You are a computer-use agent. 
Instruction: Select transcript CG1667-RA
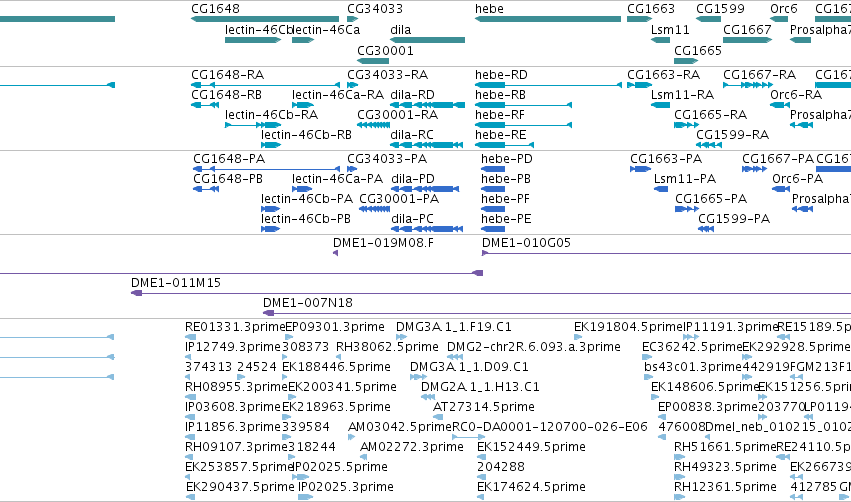tap(759, 75)
